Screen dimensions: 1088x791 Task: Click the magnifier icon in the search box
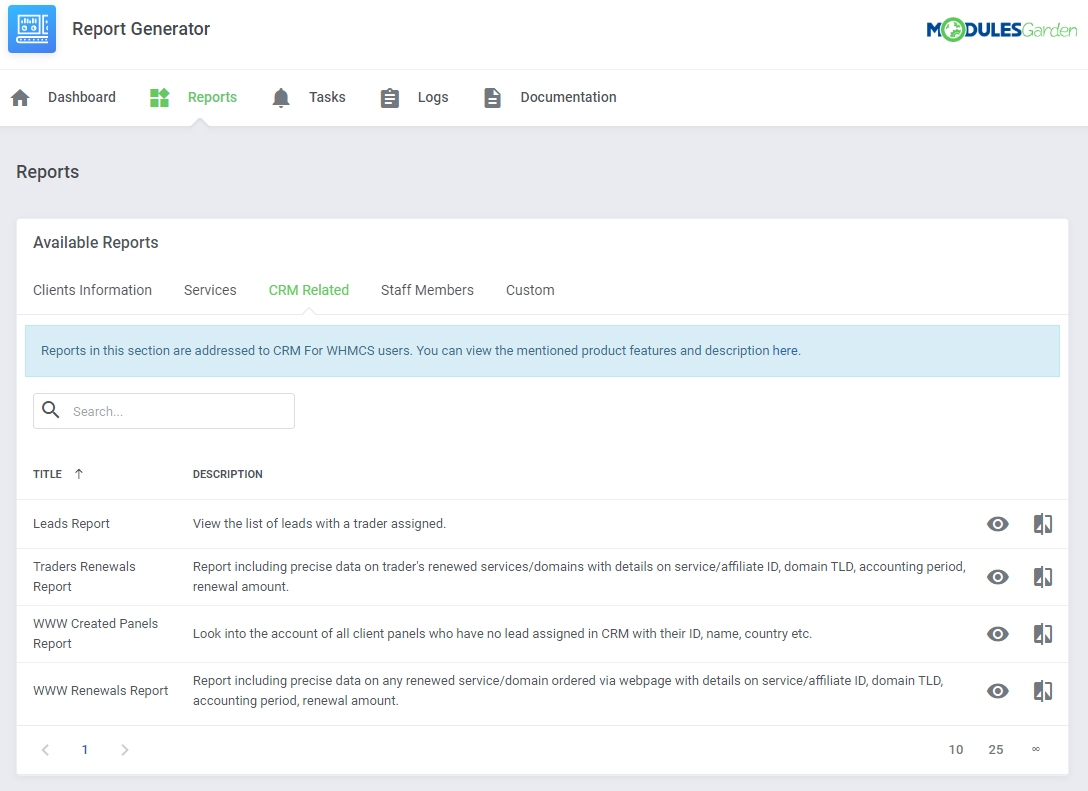pos(51,409)
